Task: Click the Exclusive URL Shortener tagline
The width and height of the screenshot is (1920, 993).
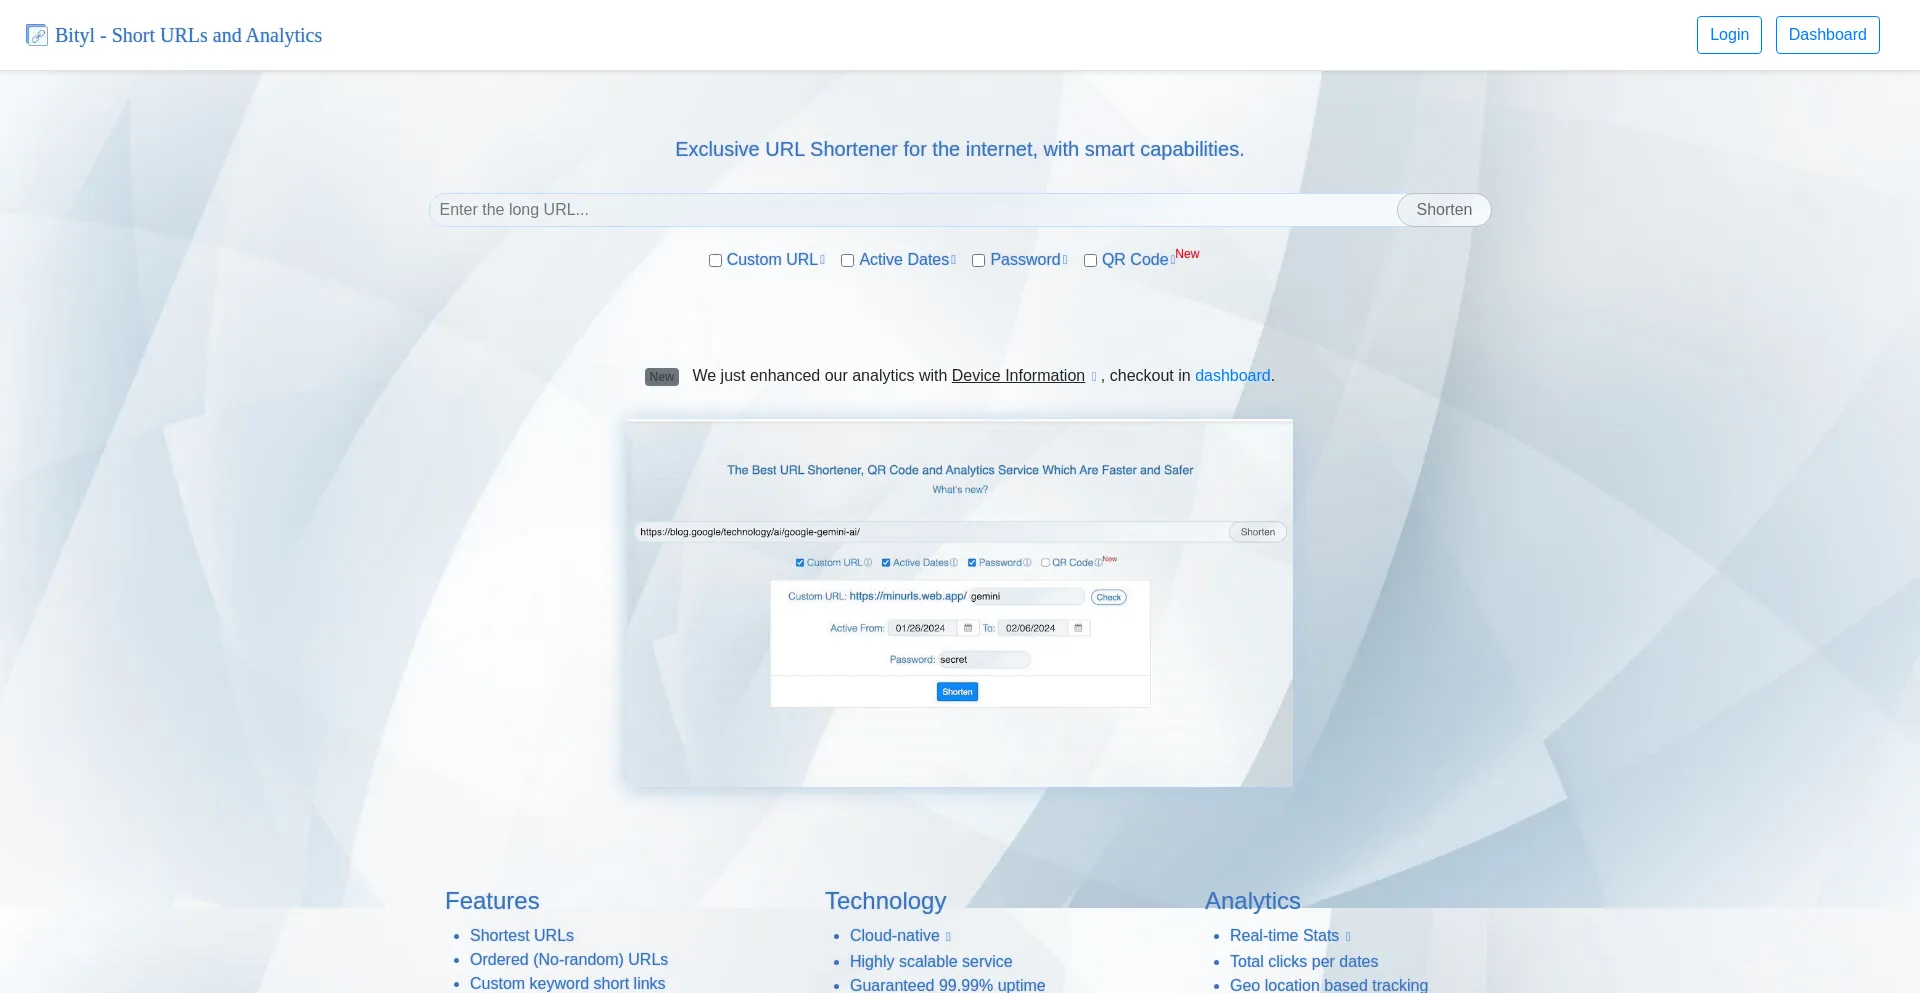Action: [960, 149]
